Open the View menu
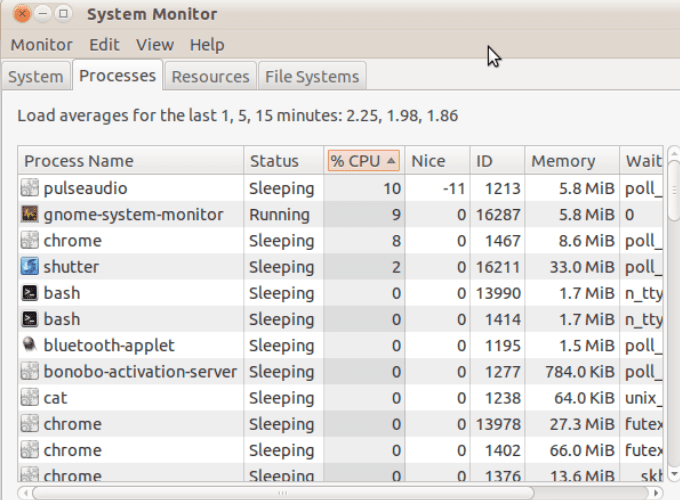680x500 pixels. pos(154,45)
